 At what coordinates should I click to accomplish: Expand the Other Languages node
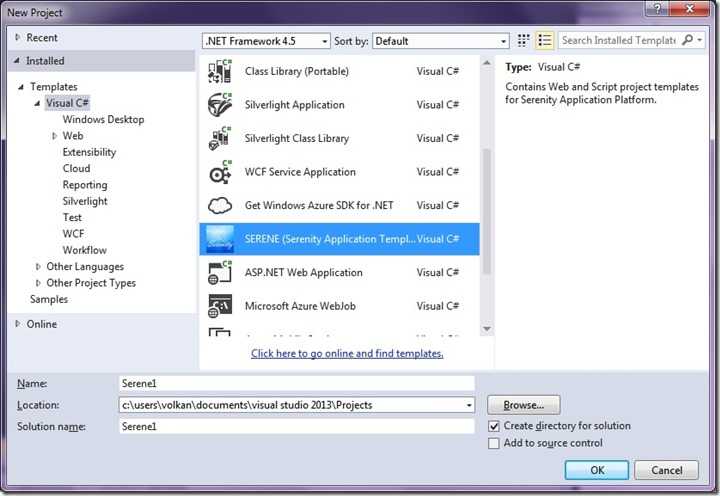(x=38, y=266)
